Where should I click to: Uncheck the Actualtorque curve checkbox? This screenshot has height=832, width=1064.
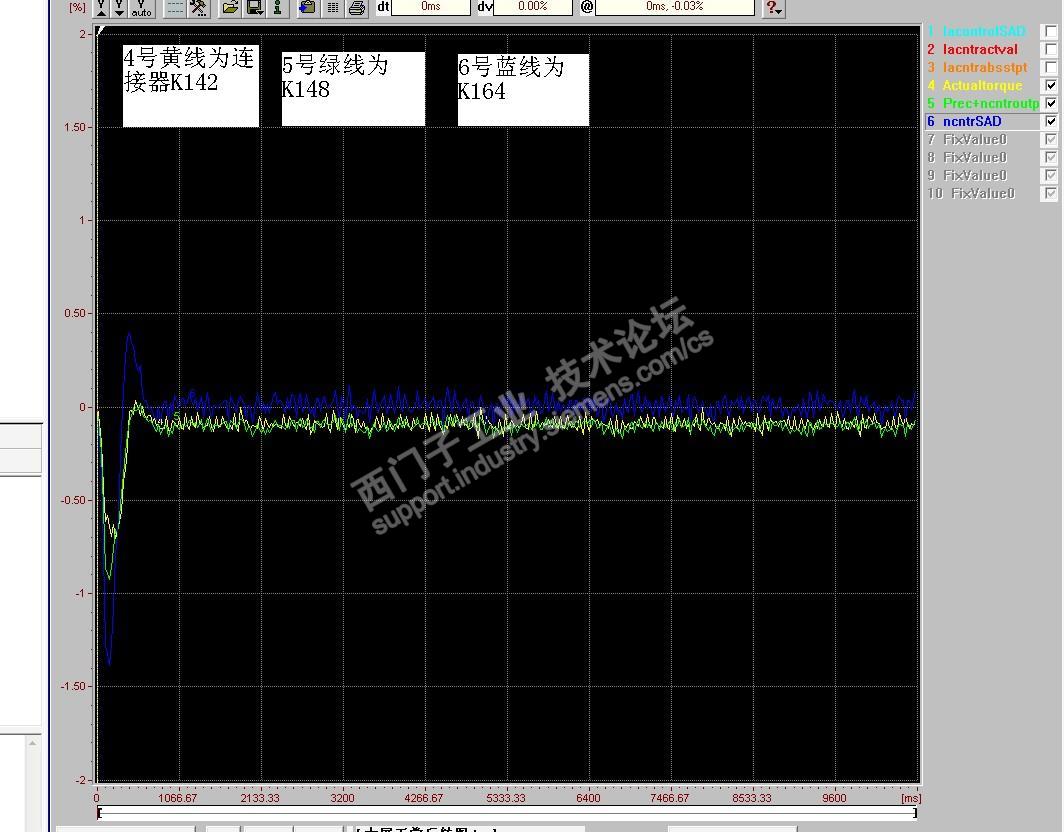pos(1050,86)
